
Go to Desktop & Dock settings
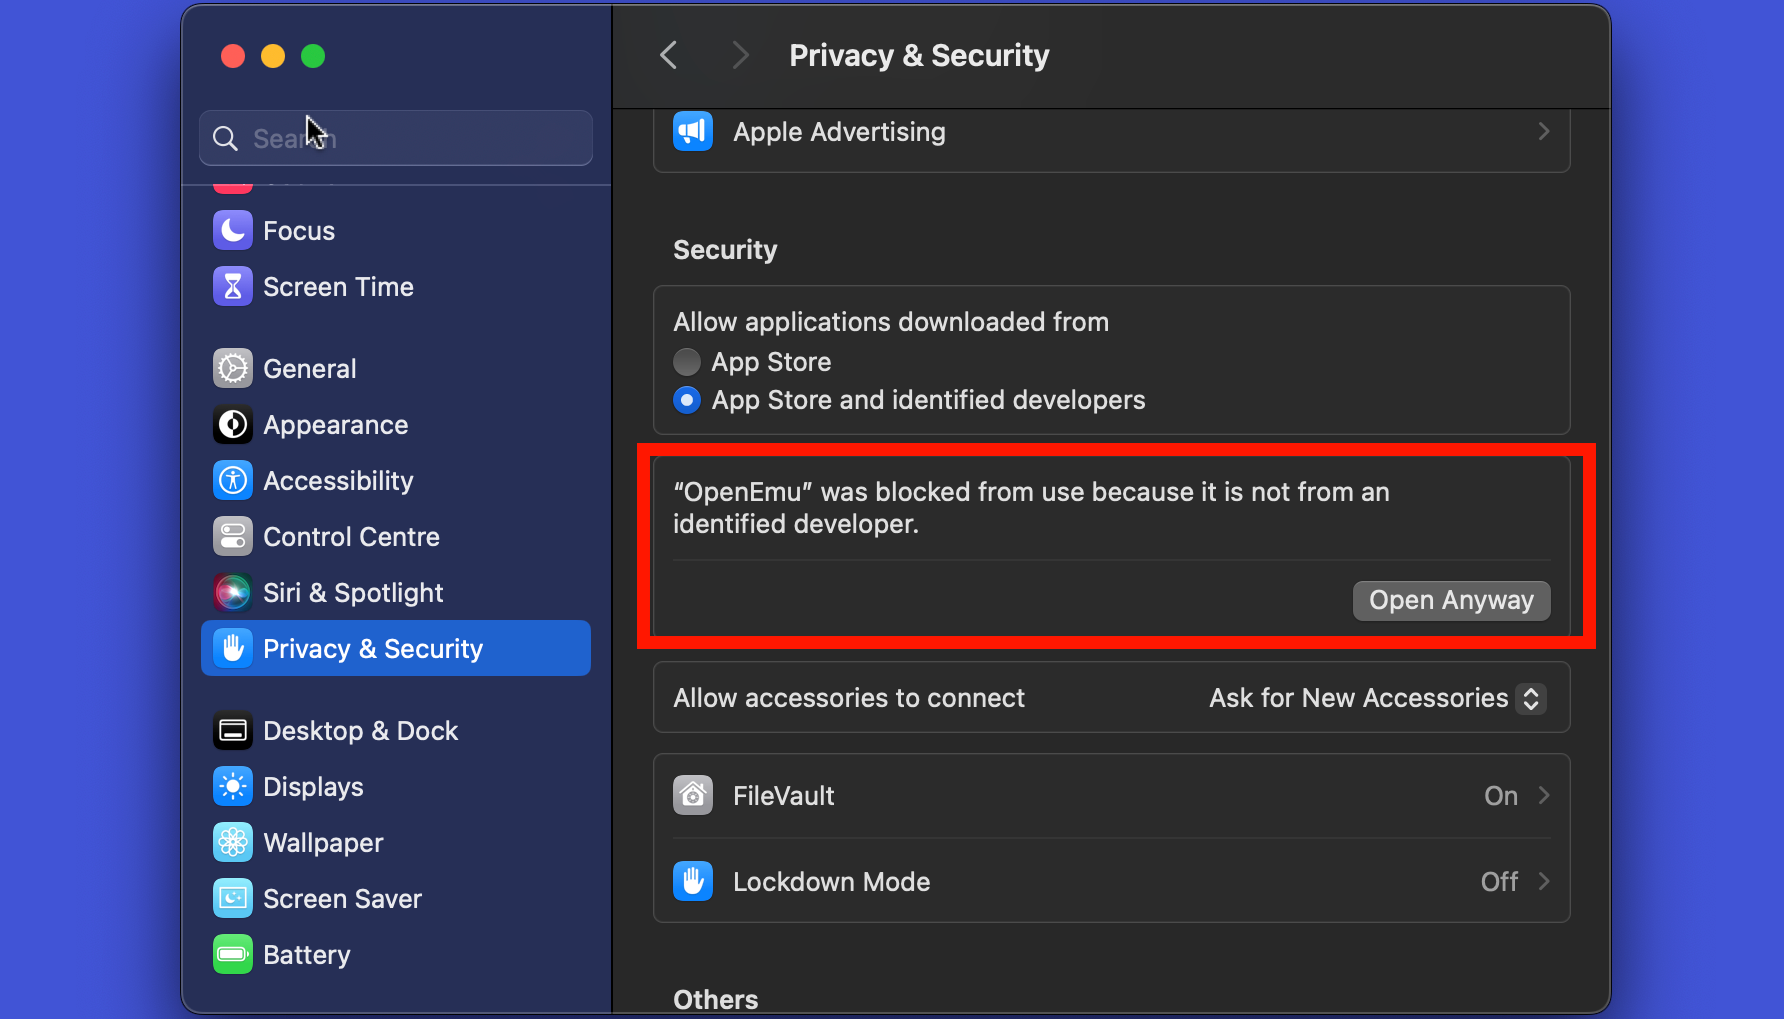tap(360, 731)
